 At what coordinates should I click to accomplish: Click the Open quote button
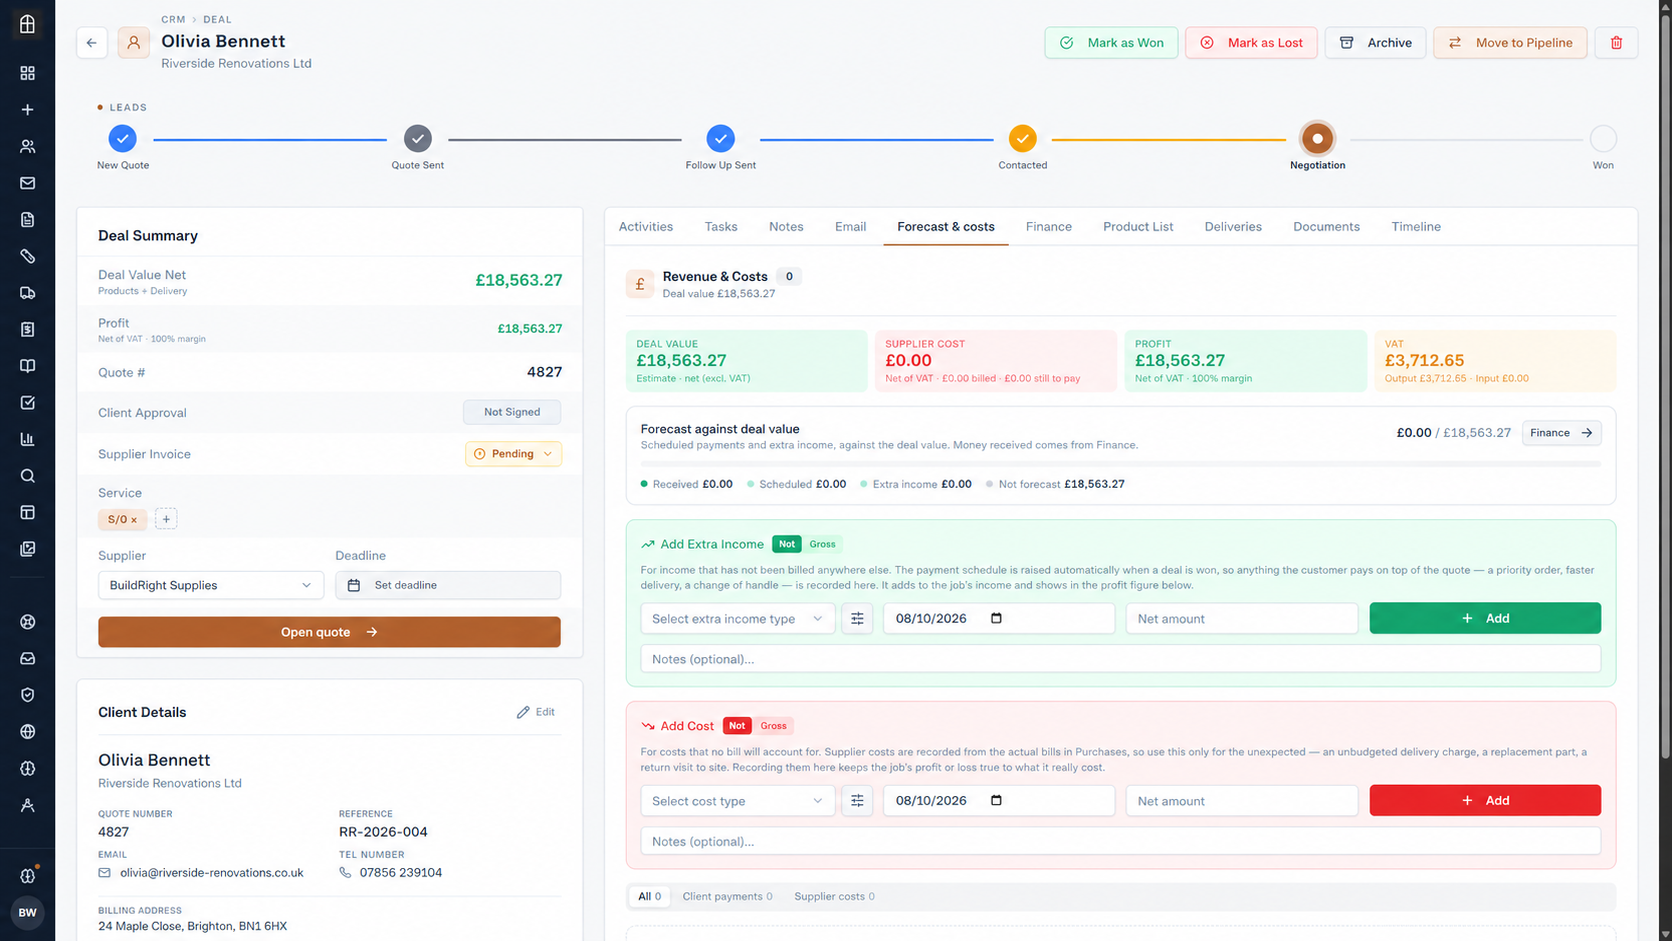(329, 632)
